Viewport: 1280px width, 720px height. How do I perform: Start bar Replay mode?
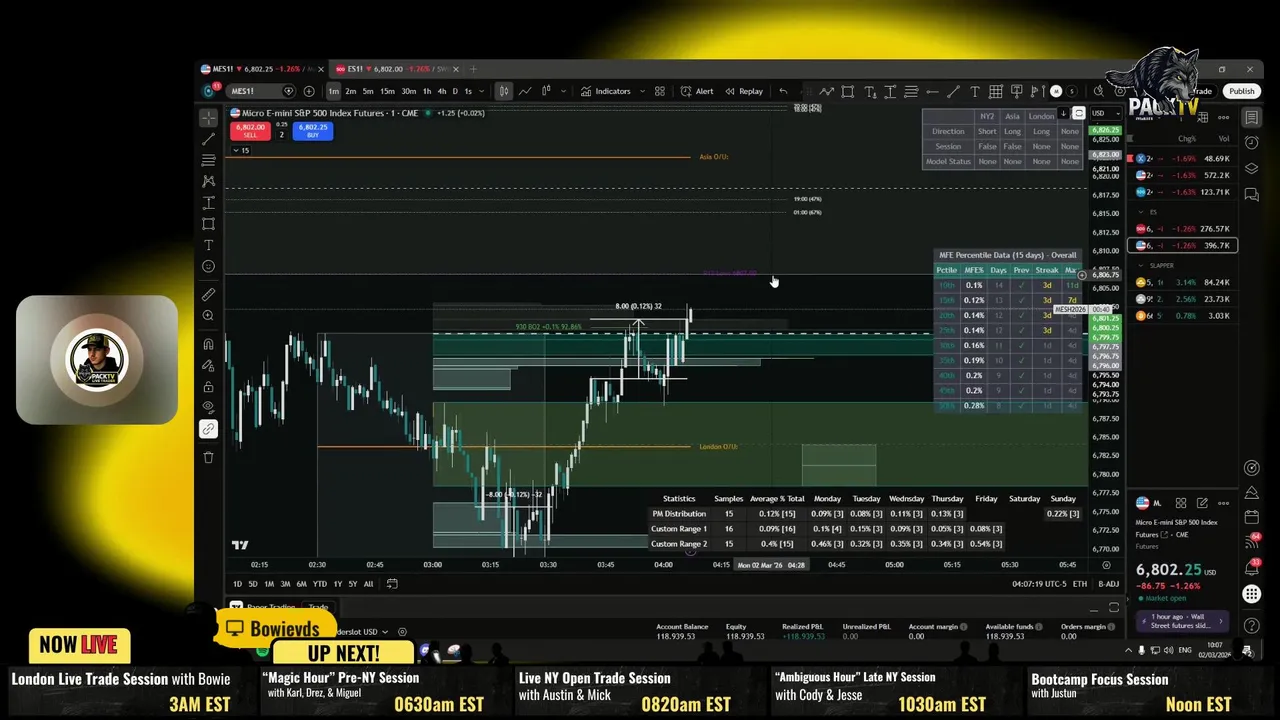744,91
